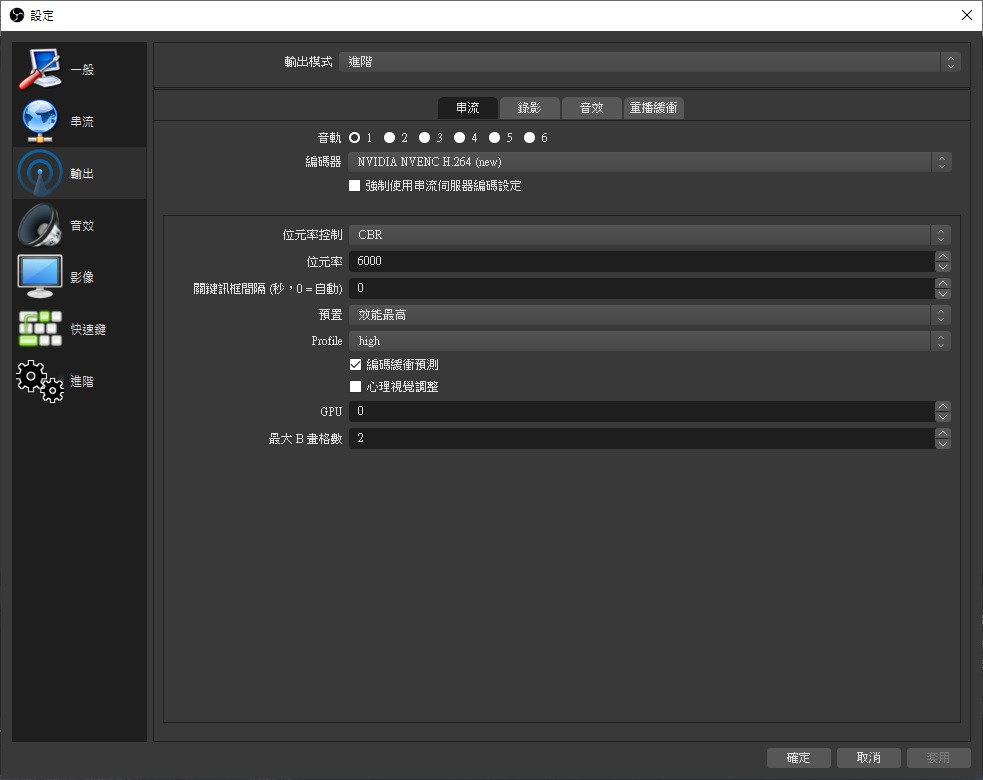Enable 強制使用串流伺服器編碼設定 checkbox
The height and width of the screenshot is (780, 983).
click(x=355, y=186)
